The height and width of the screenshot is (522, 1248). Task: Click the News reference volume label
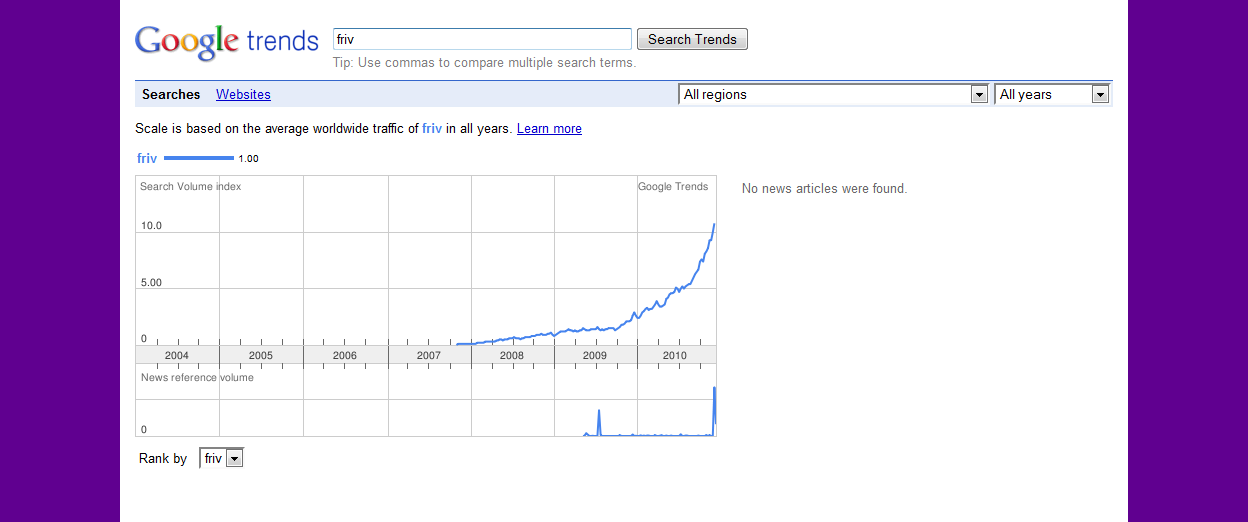coord(197,377)
